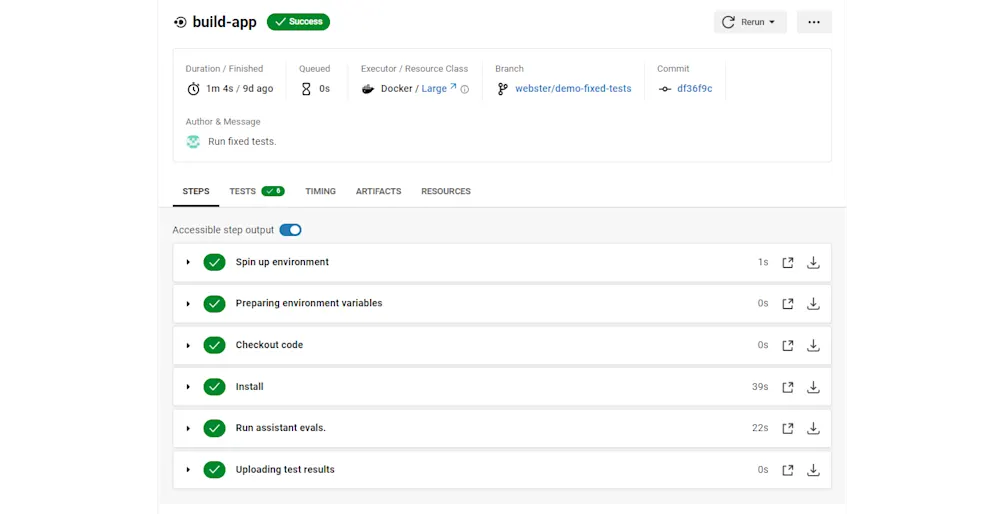The height and width of the screenshot is (514, 1003).
Task: Click the build-app job icon
Action: click(180, 22)
